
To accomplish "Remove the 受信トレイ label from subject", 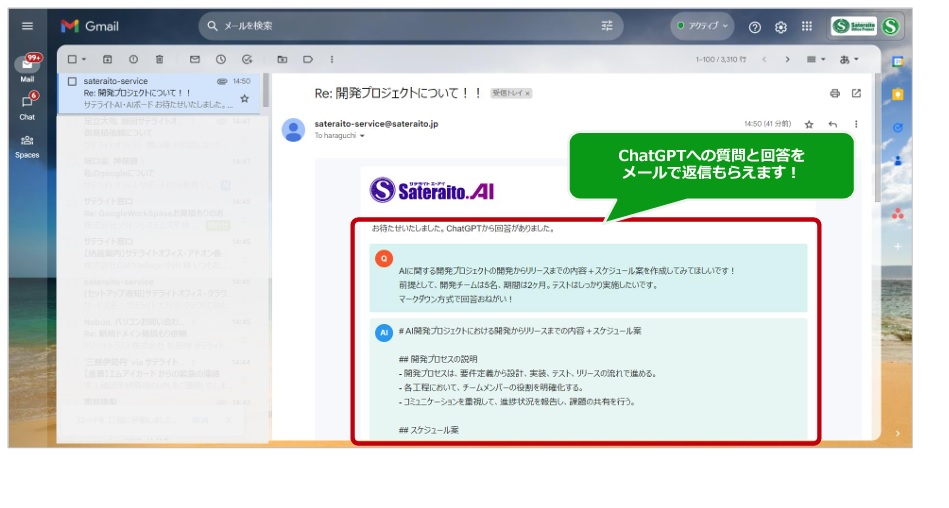I will click(528, 93).
